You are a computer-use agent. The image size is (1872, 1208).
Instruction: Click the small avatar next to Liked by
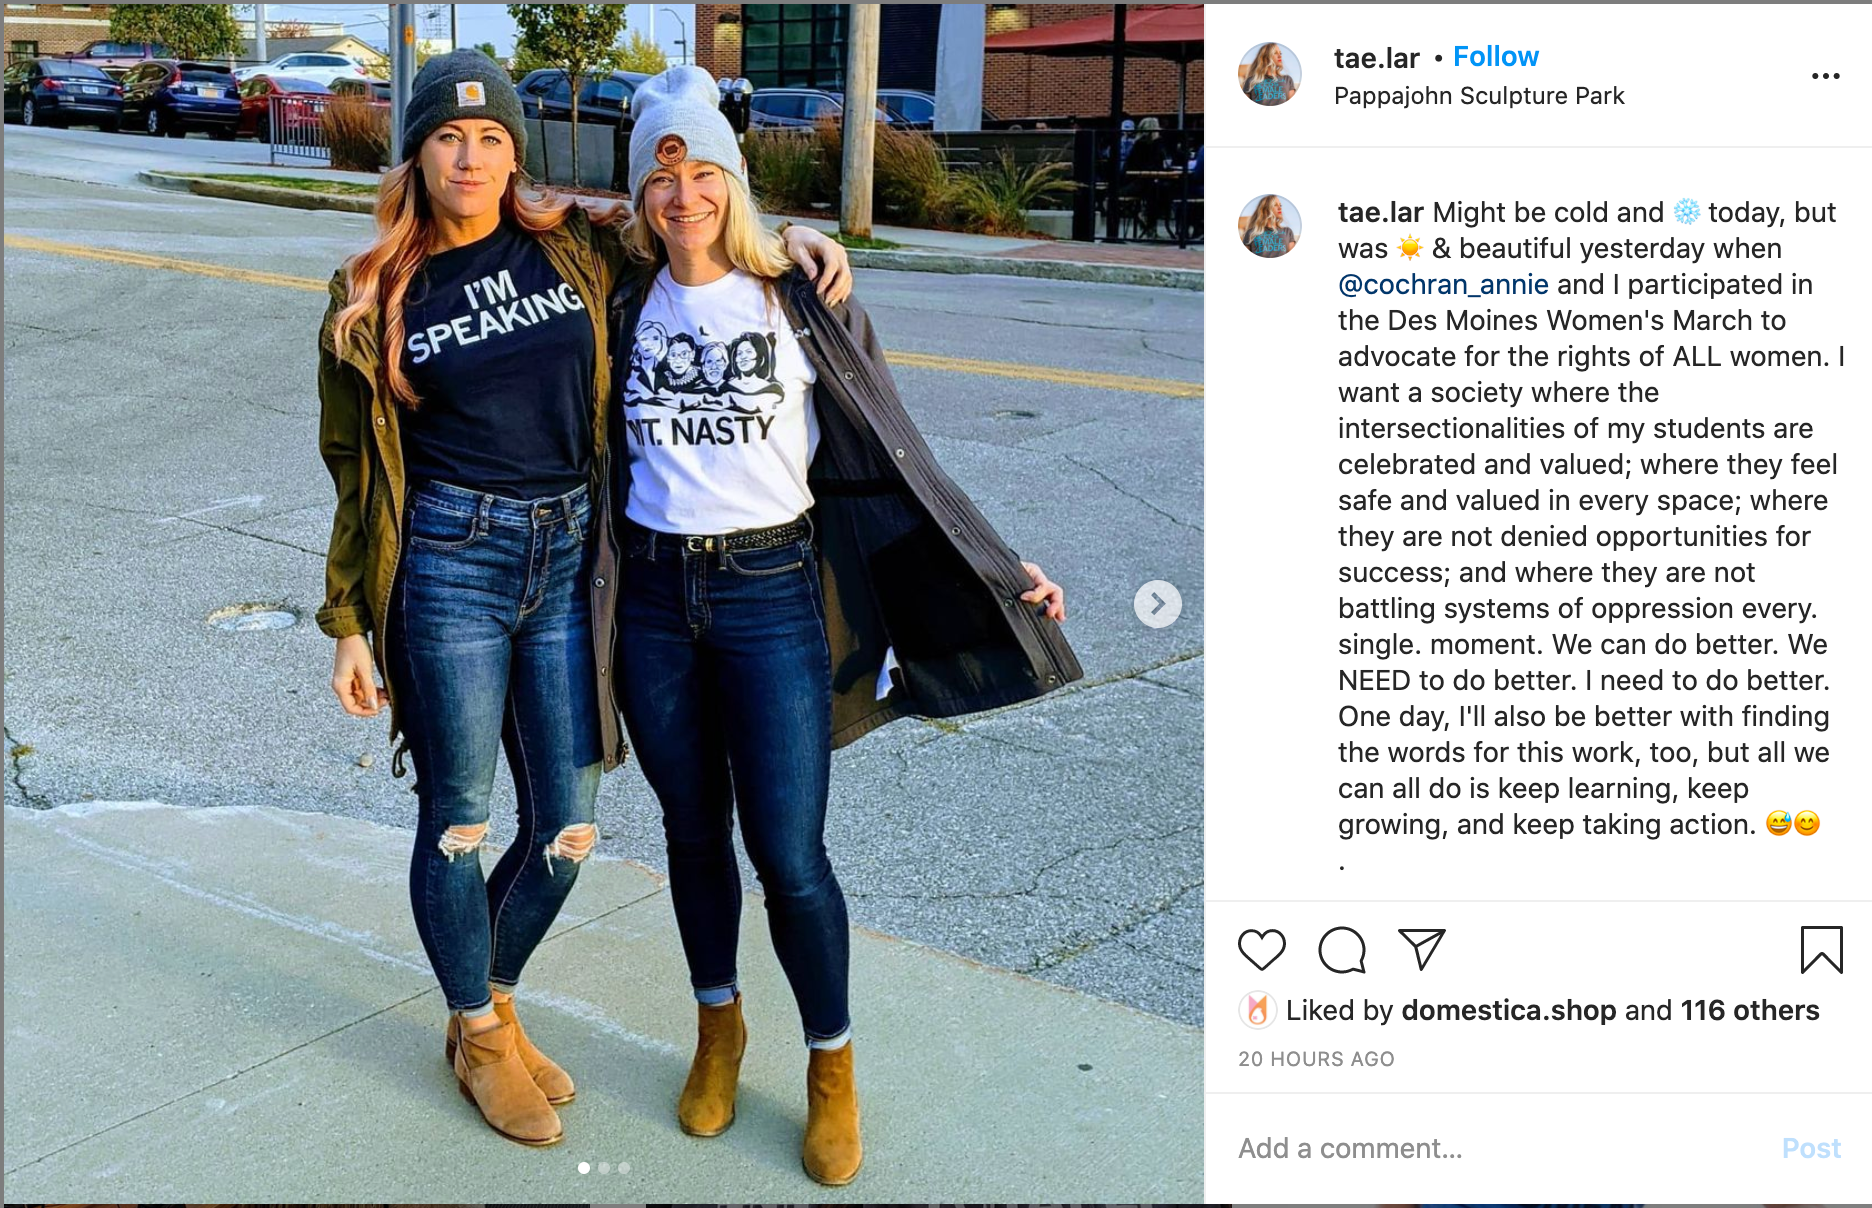[1257, 1011]
